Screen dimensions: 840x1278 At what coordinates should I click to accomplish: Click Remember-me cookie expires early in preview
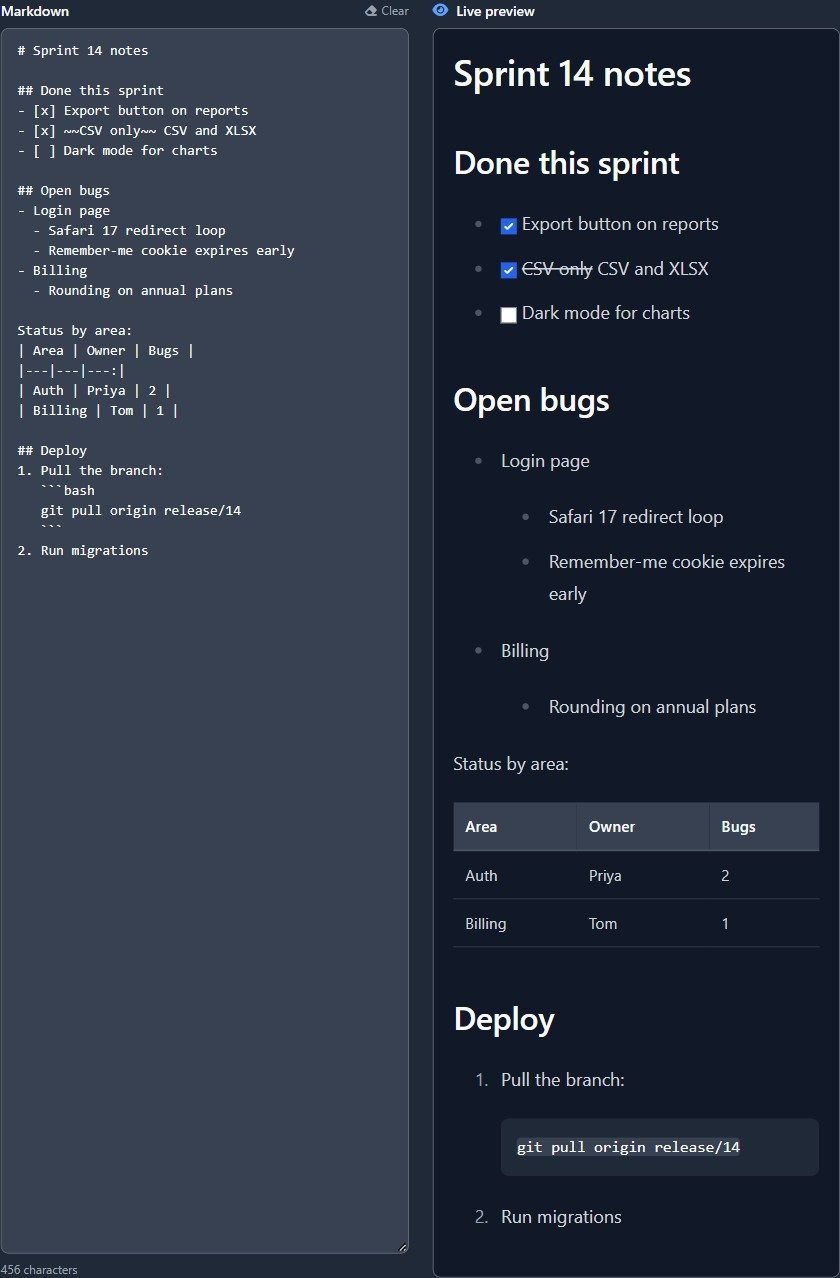tap(667, 577)
